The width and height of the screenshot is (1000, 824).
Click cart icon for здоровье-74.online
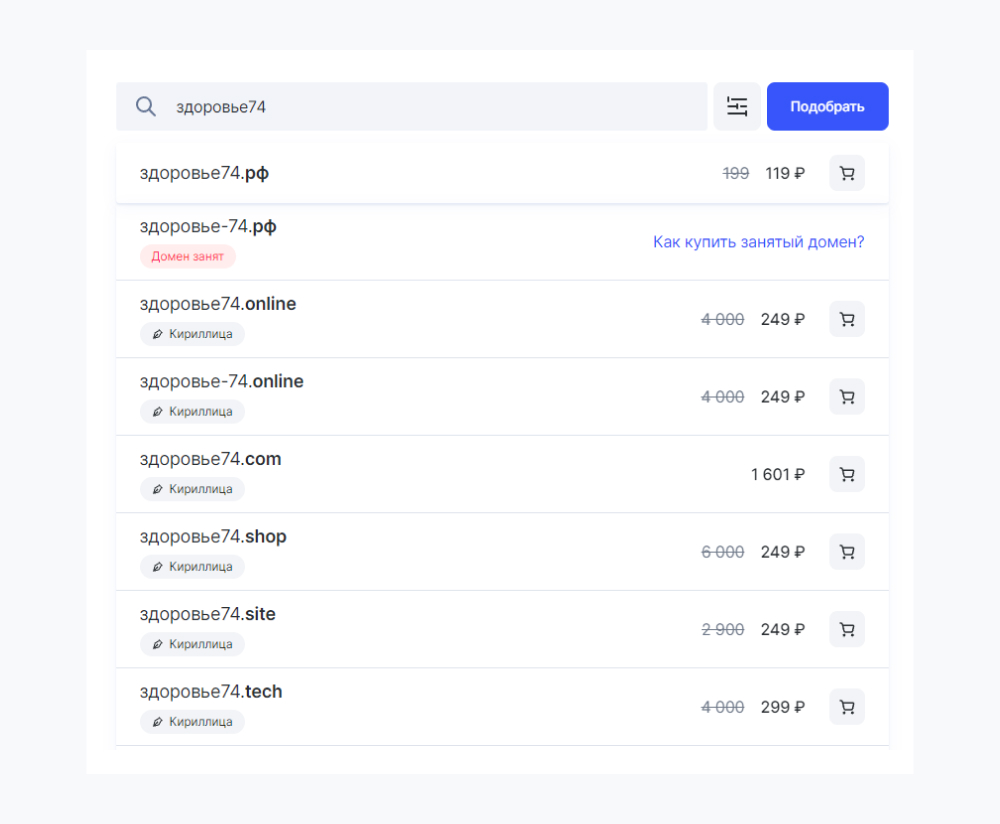click(x=846, y=397)
